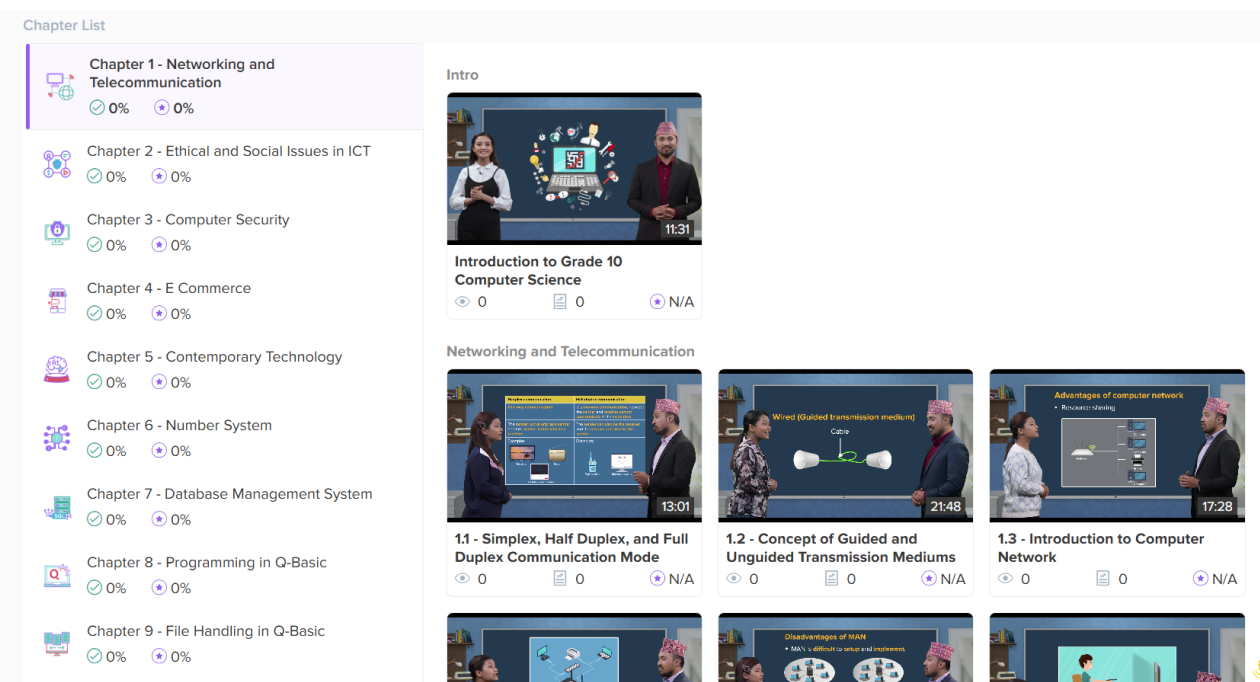Click views eye icon under Introduction video
Screen dimensions: 1260x682
point(462,302)
